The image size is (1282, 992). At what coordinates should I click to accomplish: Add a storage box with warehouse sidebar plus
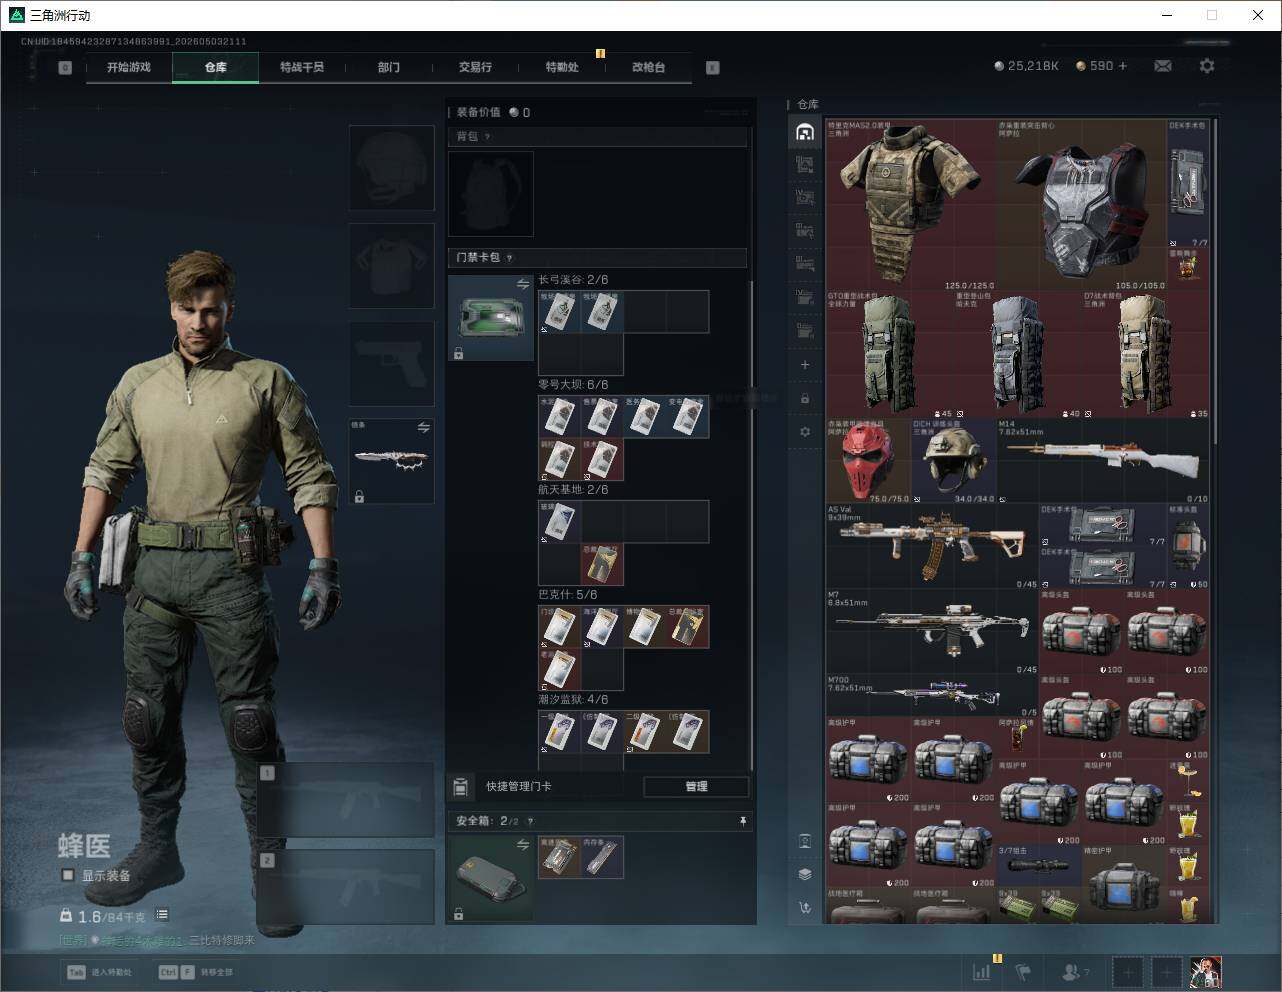805,365
